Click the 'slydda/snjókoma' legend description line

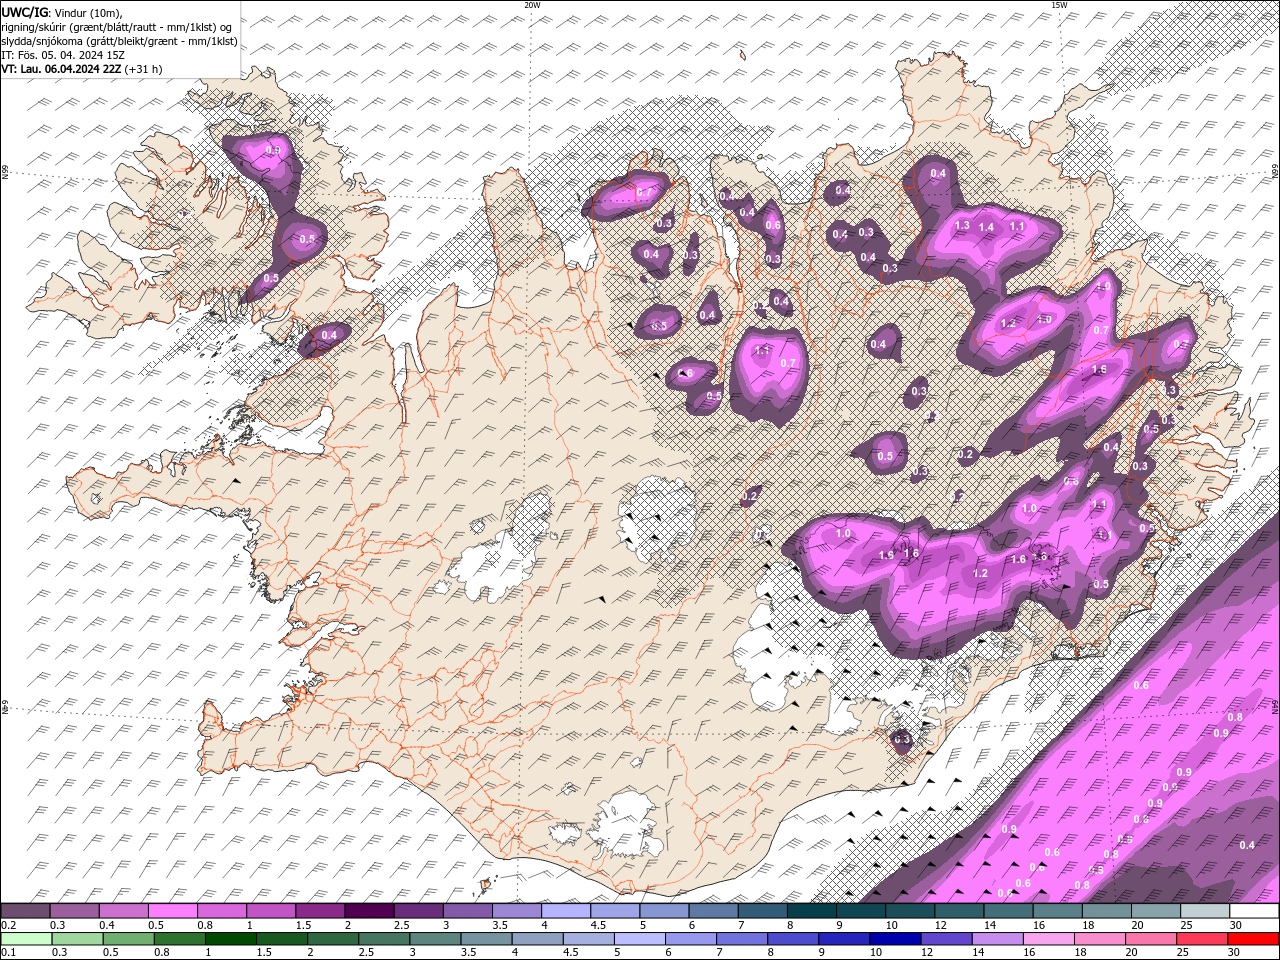coord(120,41)
